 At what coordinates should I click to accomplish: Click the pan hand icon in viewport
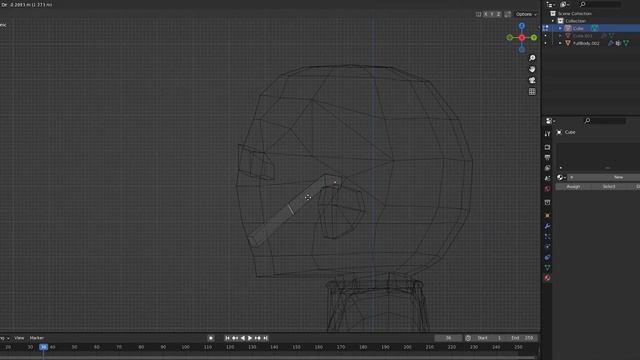click(532, 69)
